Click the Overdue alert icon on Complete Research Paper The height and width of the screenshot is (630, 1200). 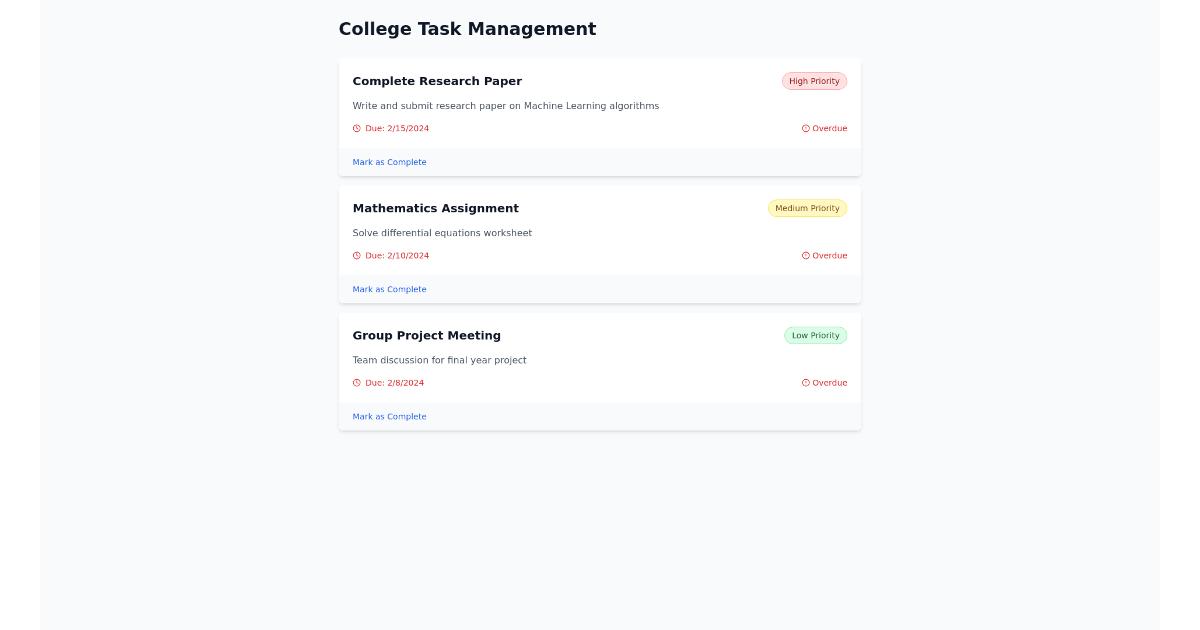coord(805,128)
